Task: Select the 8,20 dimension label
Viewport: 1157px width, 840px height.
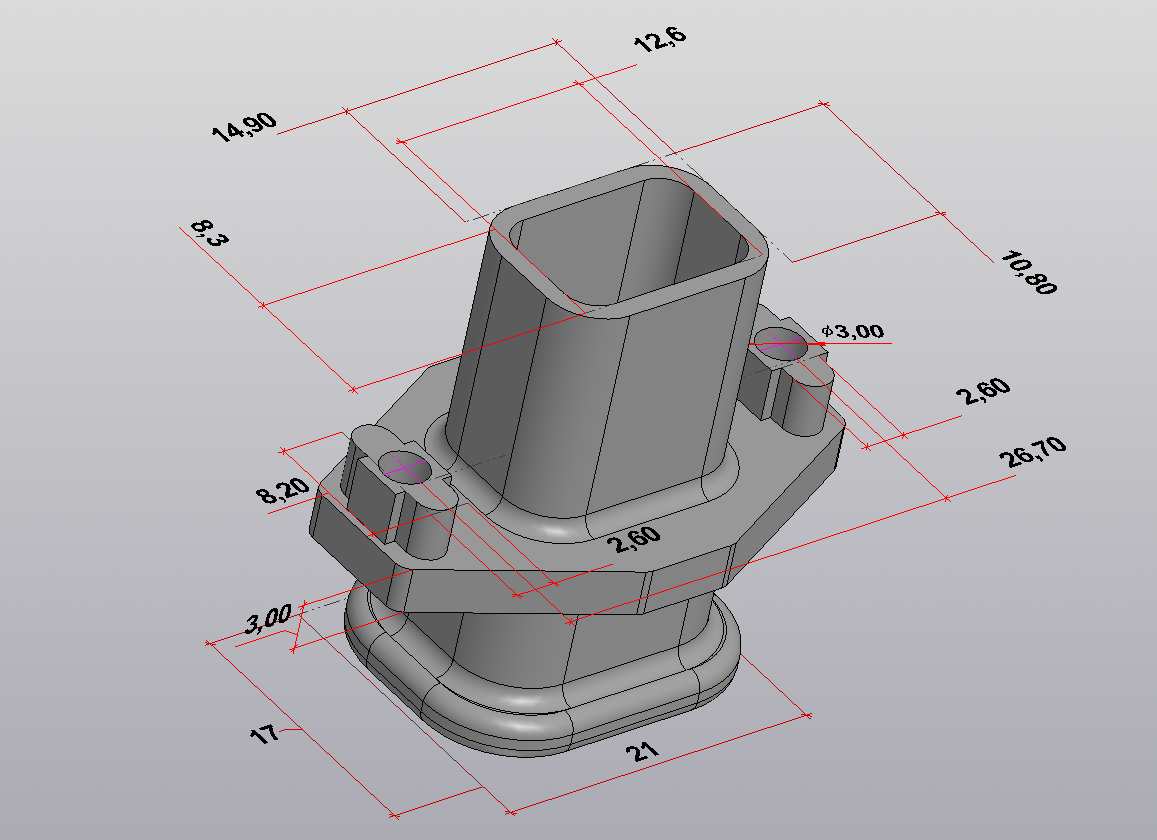Action: tap(283, 490)
